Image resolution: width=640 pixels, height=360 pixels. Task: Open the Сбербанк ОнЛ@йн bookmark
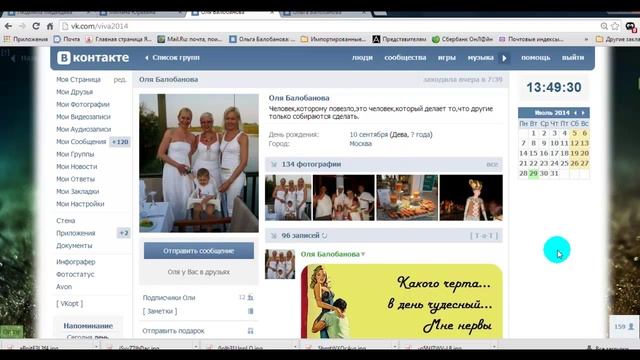[x=462, y=39]
